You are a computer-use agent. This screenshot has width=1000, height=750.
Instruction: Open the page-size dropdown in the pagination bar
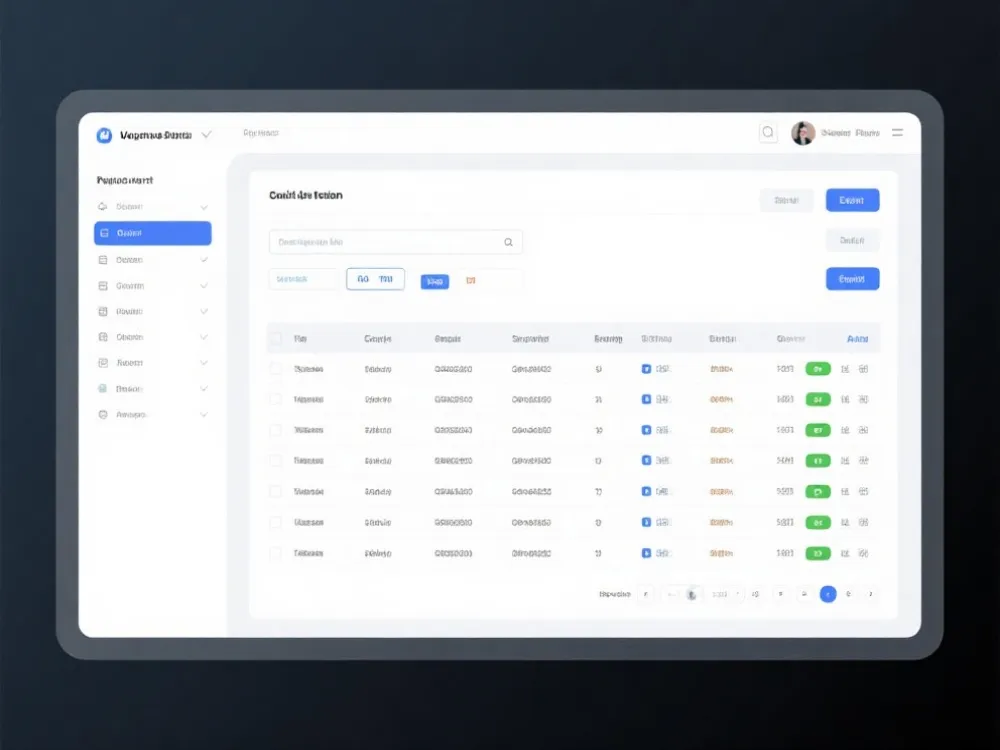point(725,594)
